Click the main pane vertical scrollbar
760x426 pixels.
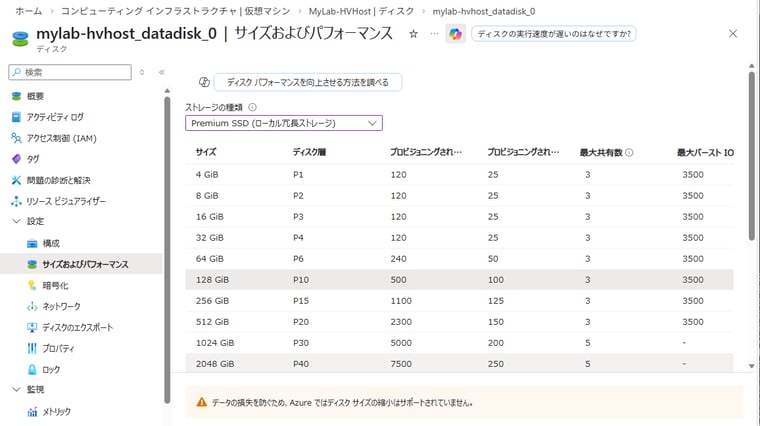click(x=751, y=155)
